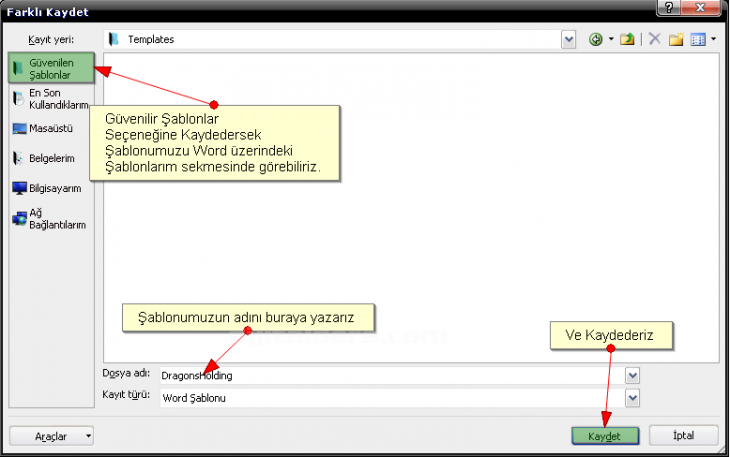The height and width of the screenshot is (457, 730).
Task: Open Ağ Bağlantılarım location
Action: click(50, 219)
